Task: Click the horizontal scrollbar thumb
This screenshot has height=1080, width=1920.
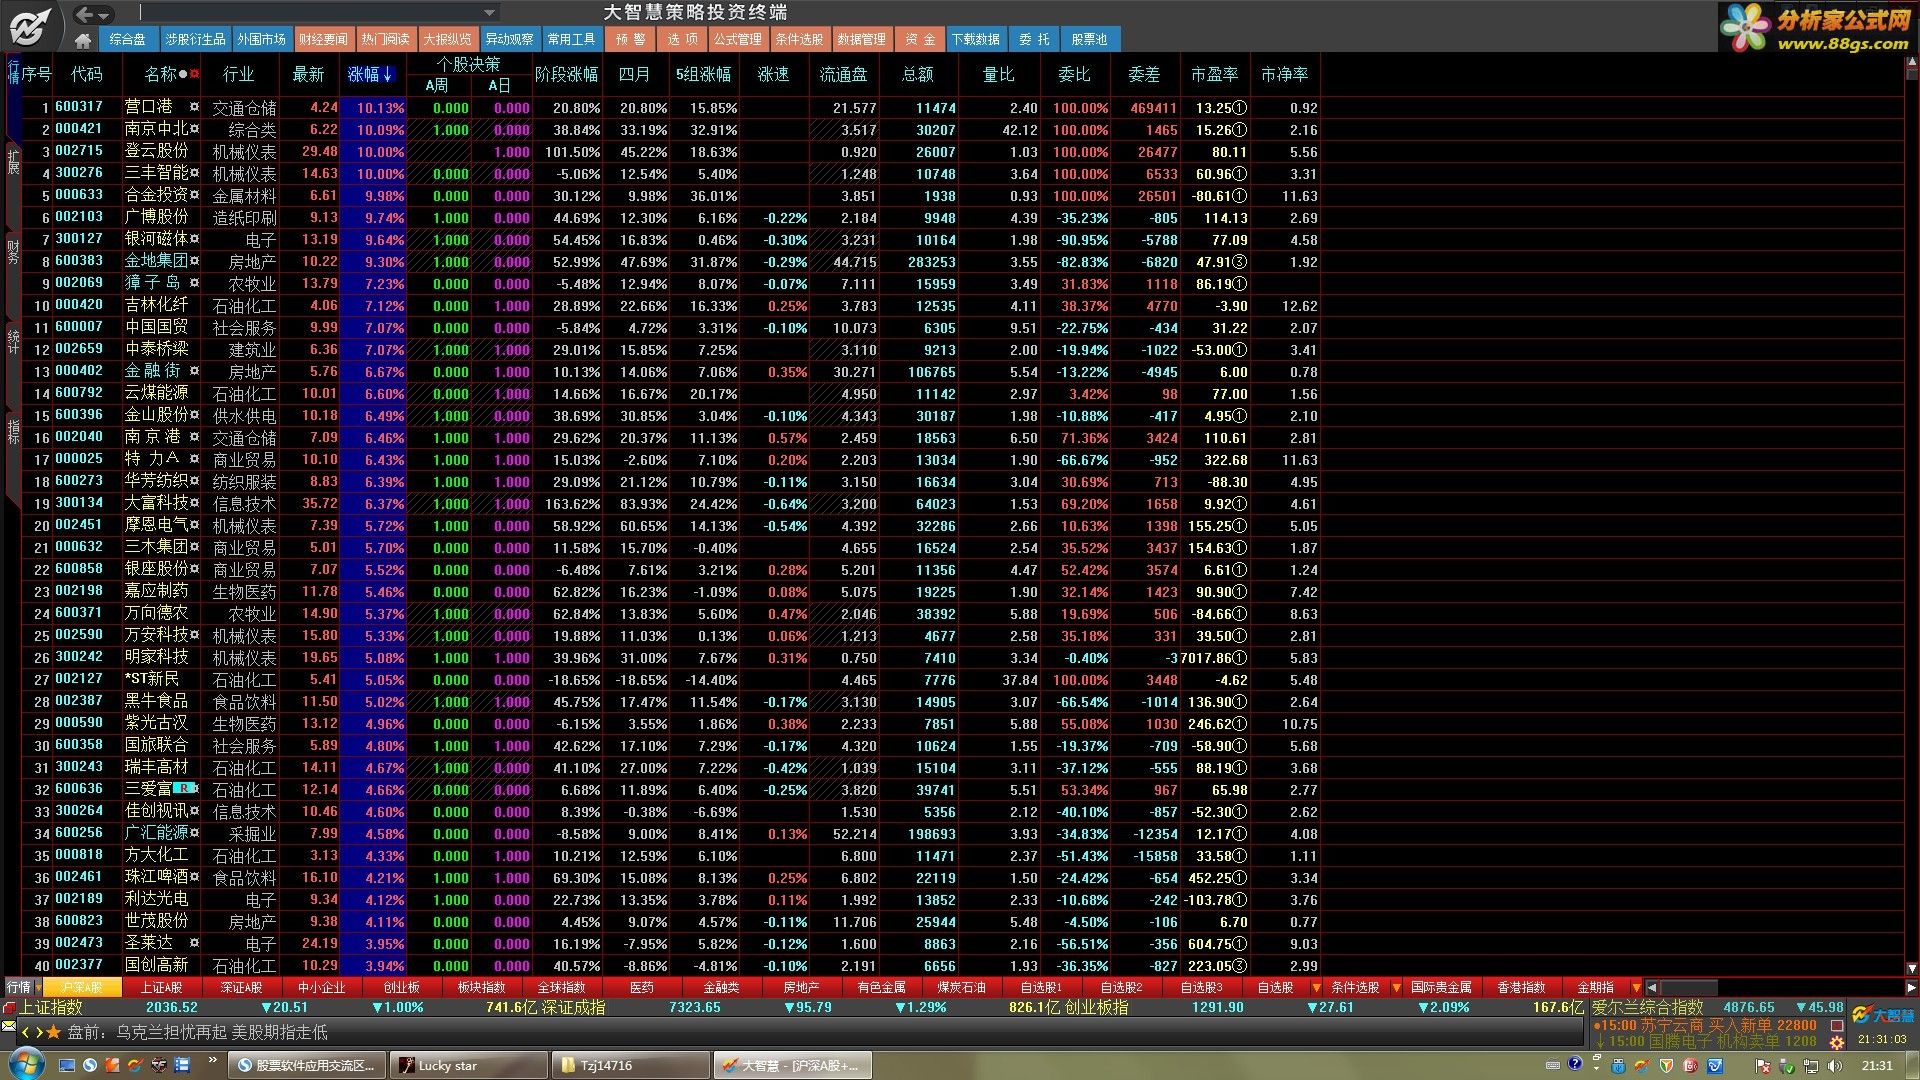Action: pyautogui.click(x=1689, y=987)
